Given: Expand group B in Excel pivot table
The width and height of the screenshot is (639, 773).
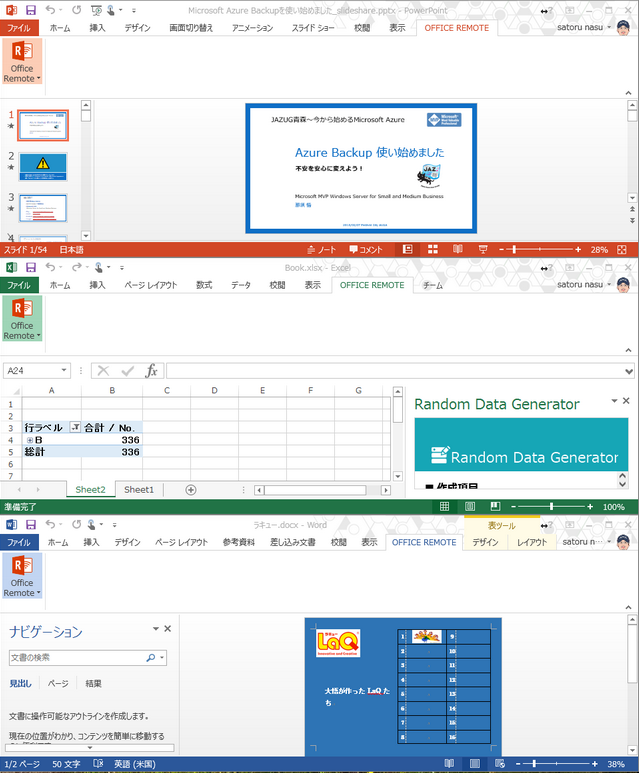Looking at the screenshot, I should point(30,440).
